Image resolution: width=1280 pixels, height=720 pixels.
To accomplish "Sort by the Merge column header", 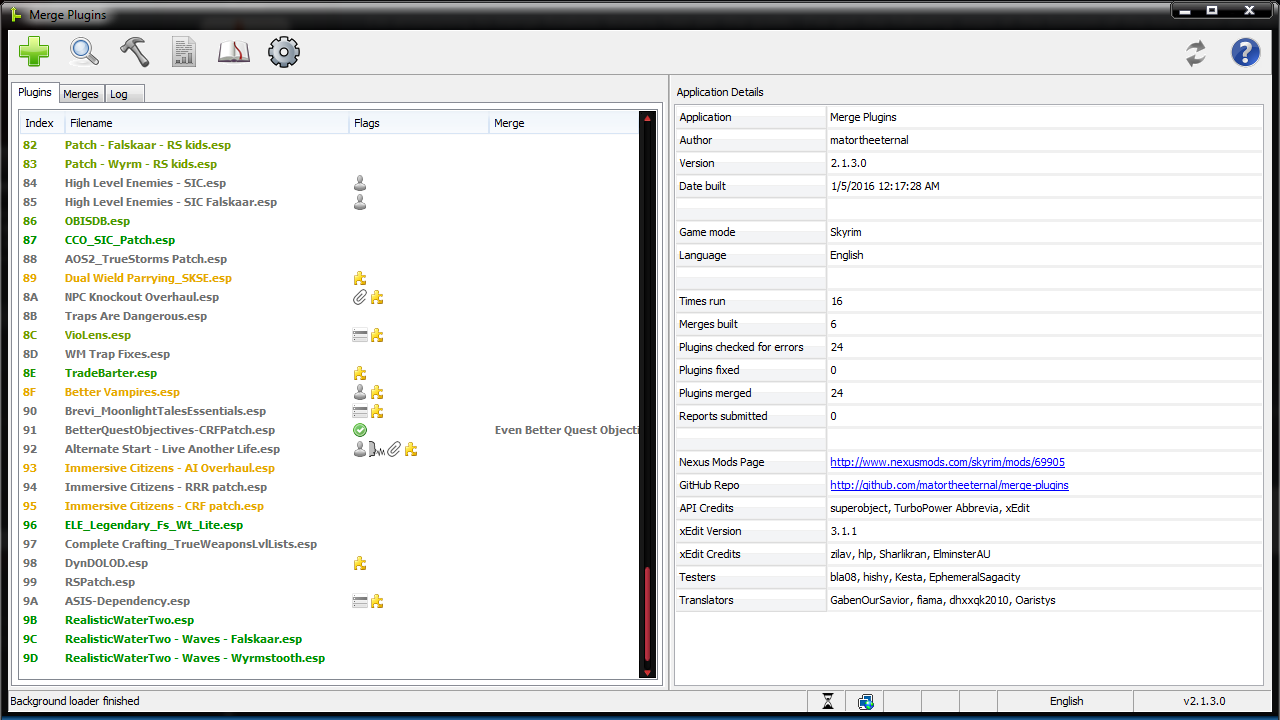I will coord(564,123).
